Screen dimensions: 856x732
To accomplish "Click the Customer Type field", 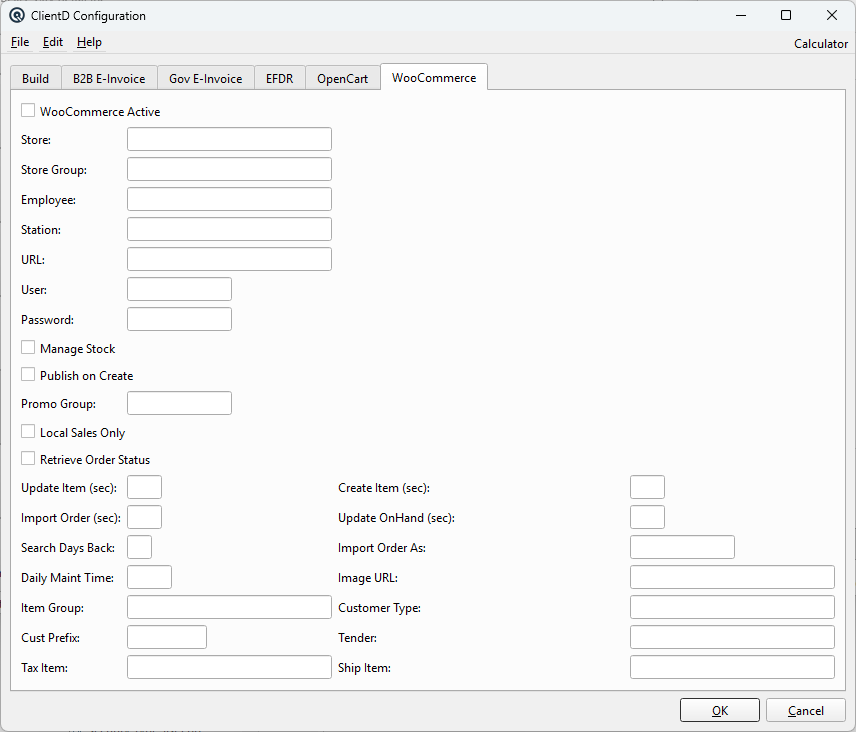I will 733,608.
